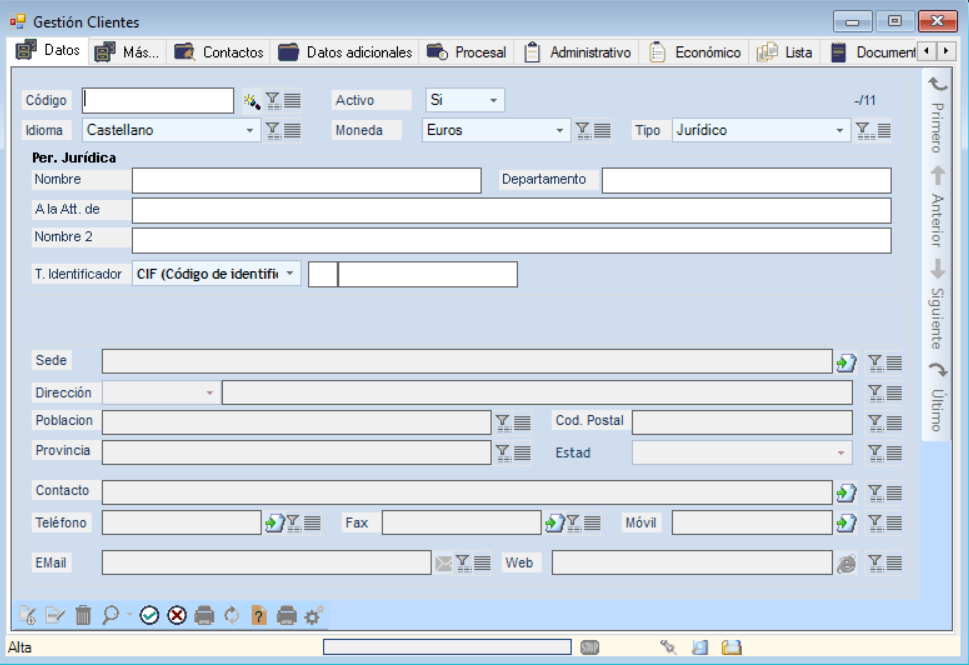Click the gear settings icon in bottom toolbar
The height and width of the screenshot is (665, 969).
point(313,615)
